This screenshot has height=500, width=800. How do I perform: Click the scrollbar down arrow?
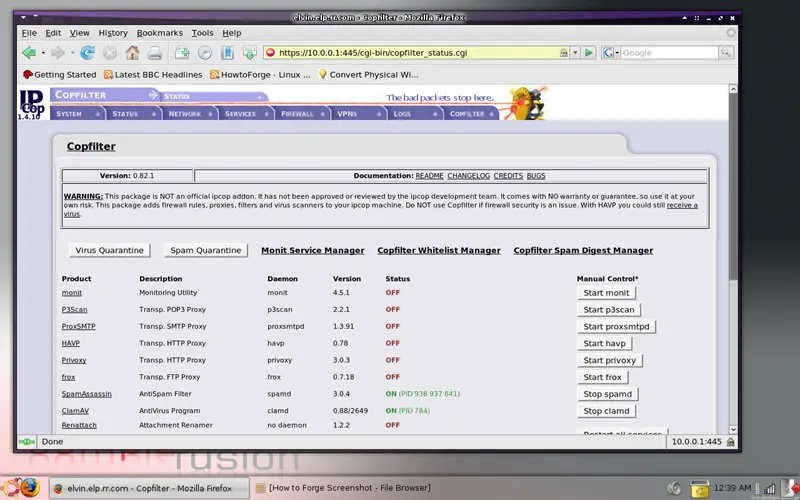[733, 430]
